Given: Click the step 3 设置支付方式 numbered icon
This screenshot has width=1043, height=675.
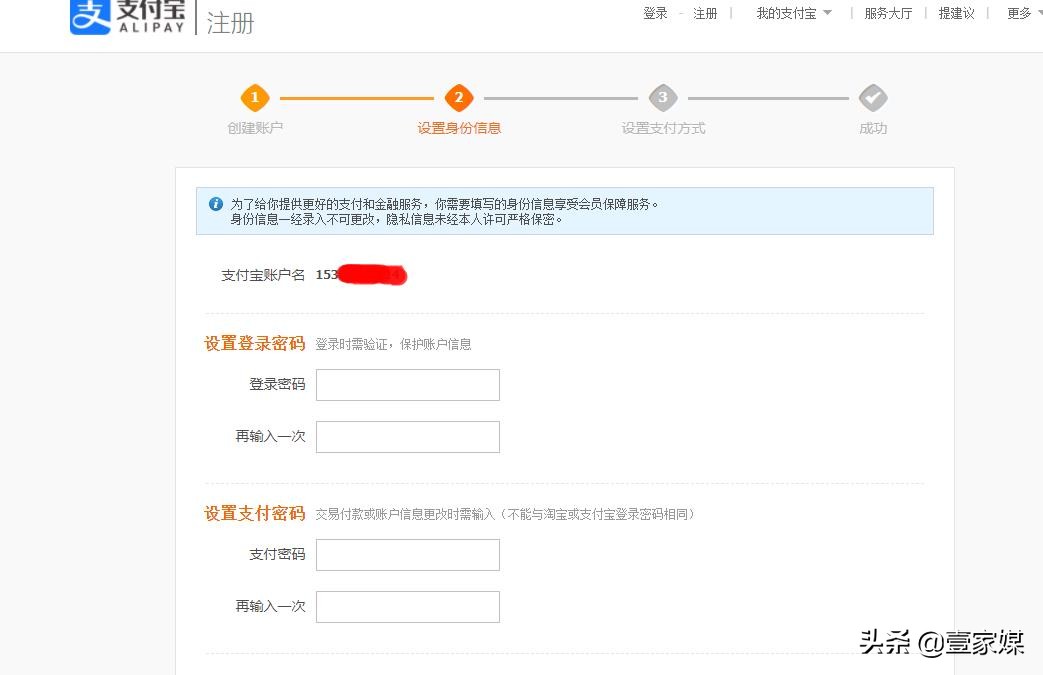Looking at the screenshot, I should click(663, 97).
